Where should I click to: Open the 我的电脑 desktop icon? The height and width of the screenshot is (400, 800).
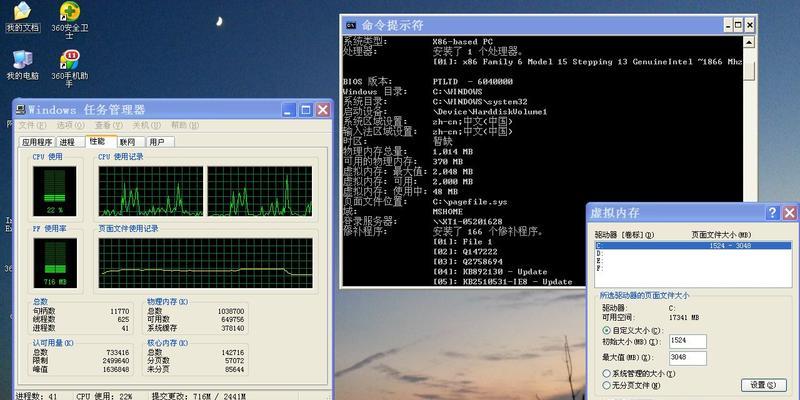[22, 65]
